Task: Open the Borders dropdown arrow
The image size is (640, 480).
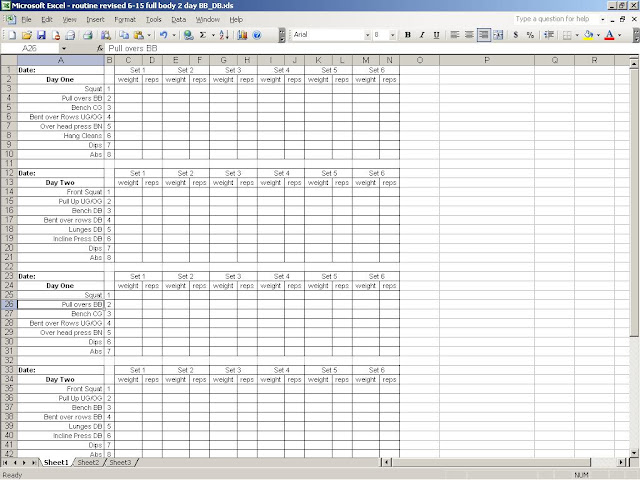Action: tap(577, 35)
